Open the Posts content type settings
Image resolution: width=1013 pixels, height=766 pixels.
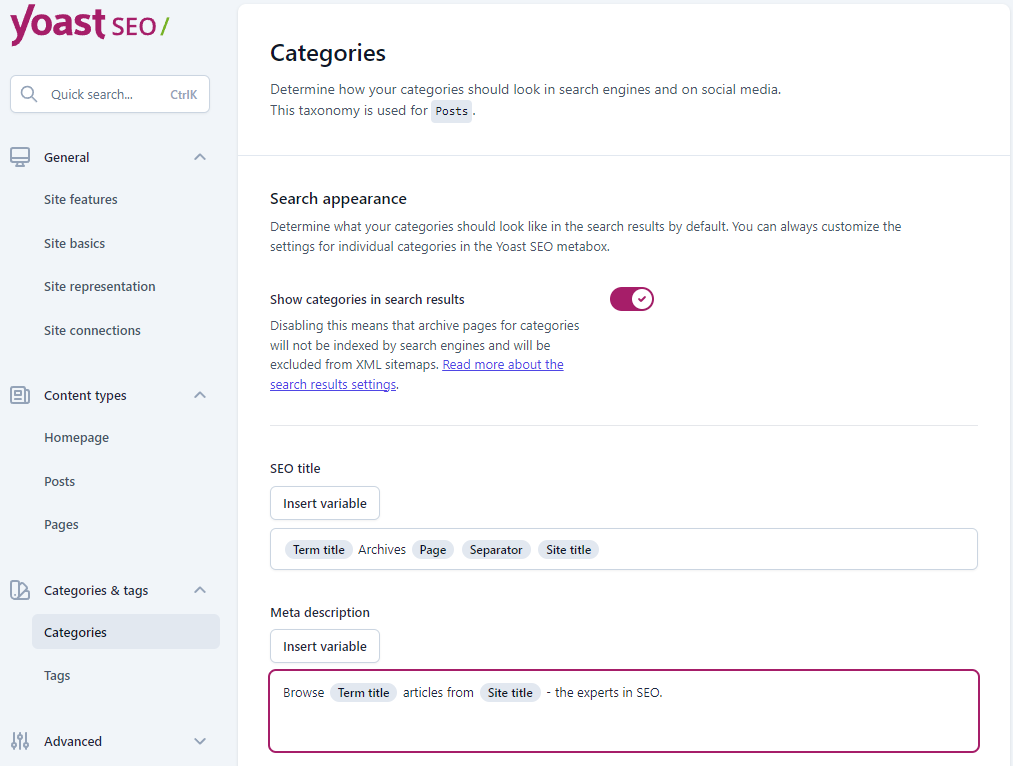coord(60,482)
